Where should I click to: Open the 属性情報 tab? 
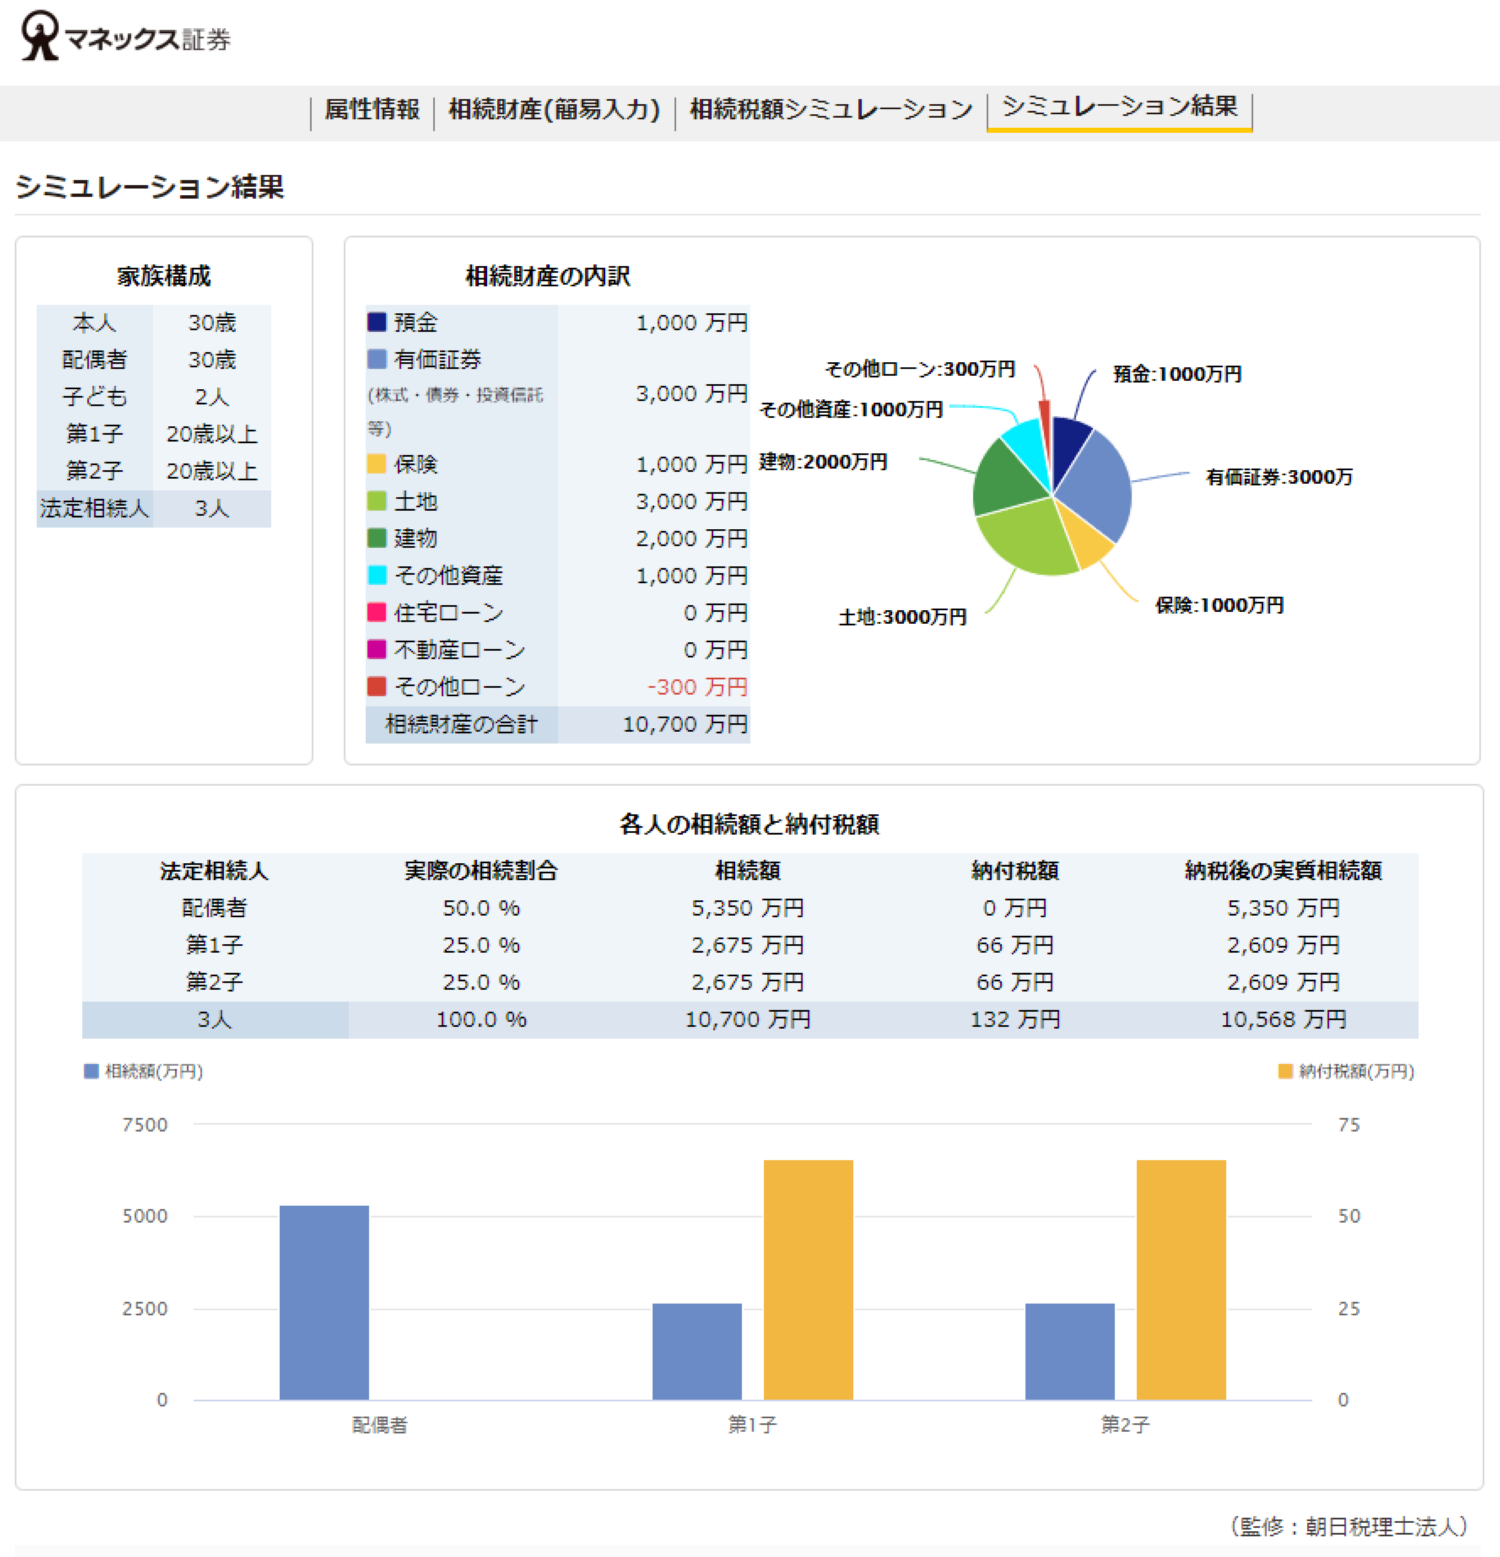tap(372, 109)
